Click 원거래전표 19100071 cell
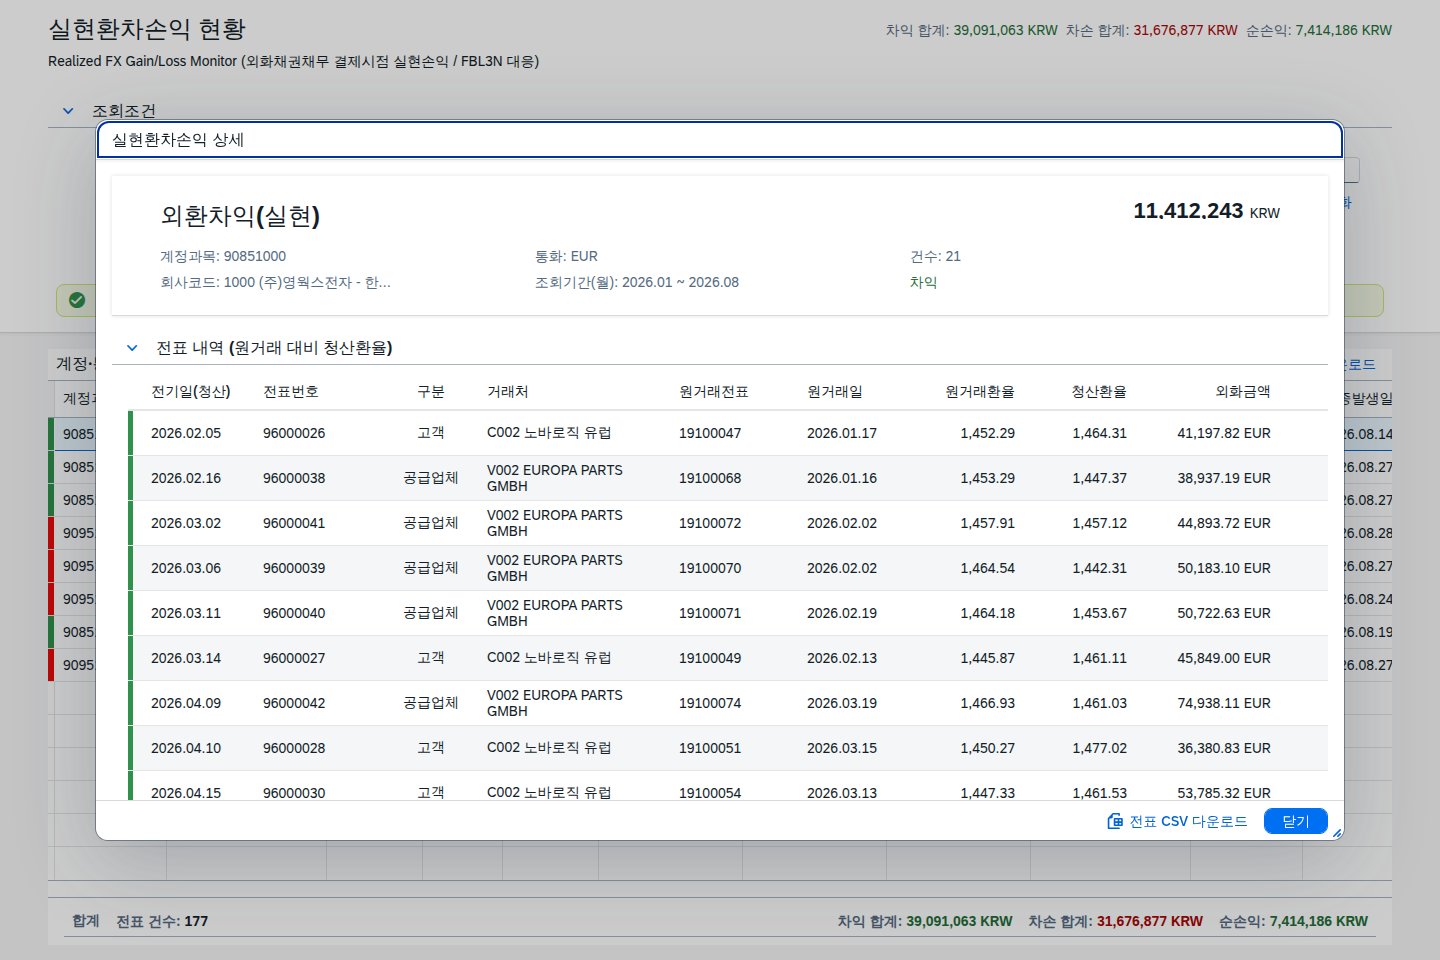The width and height of the screenshot is (1440, 960). coord(710,613)
